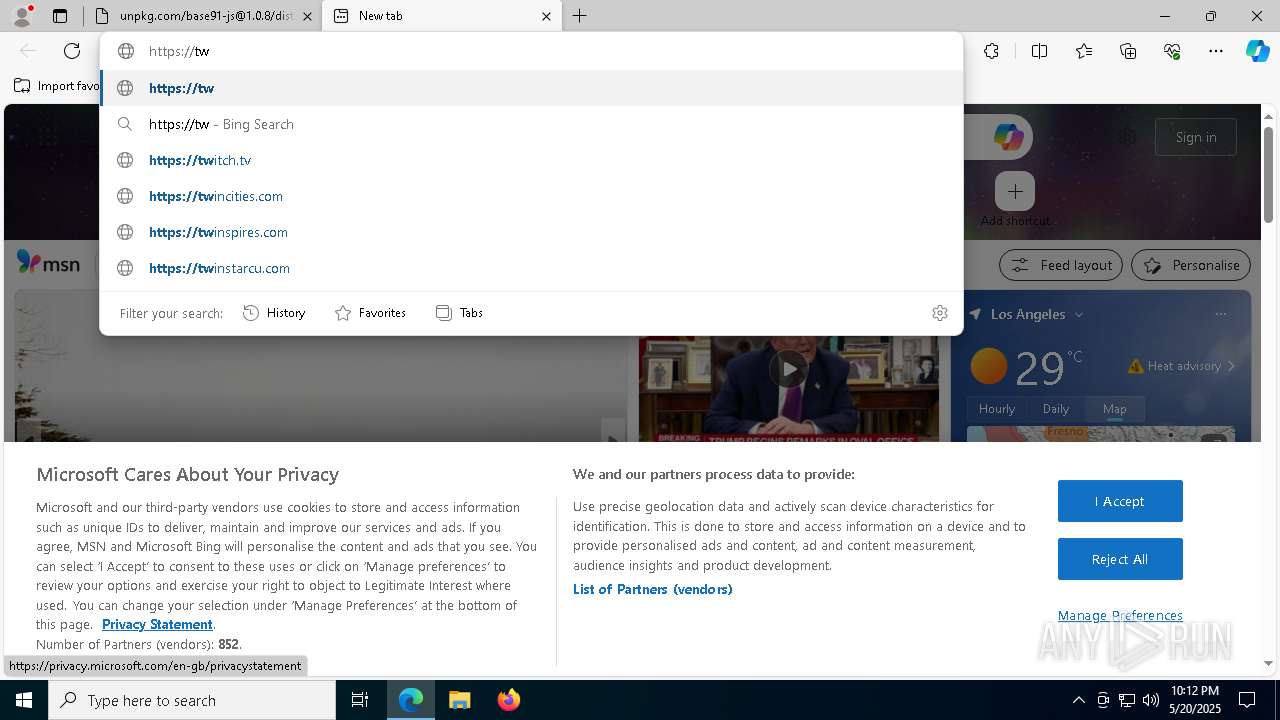This screenshot has width=1280, height=720.
Task: Open Settings and more menu
Action: [1216, 51]
